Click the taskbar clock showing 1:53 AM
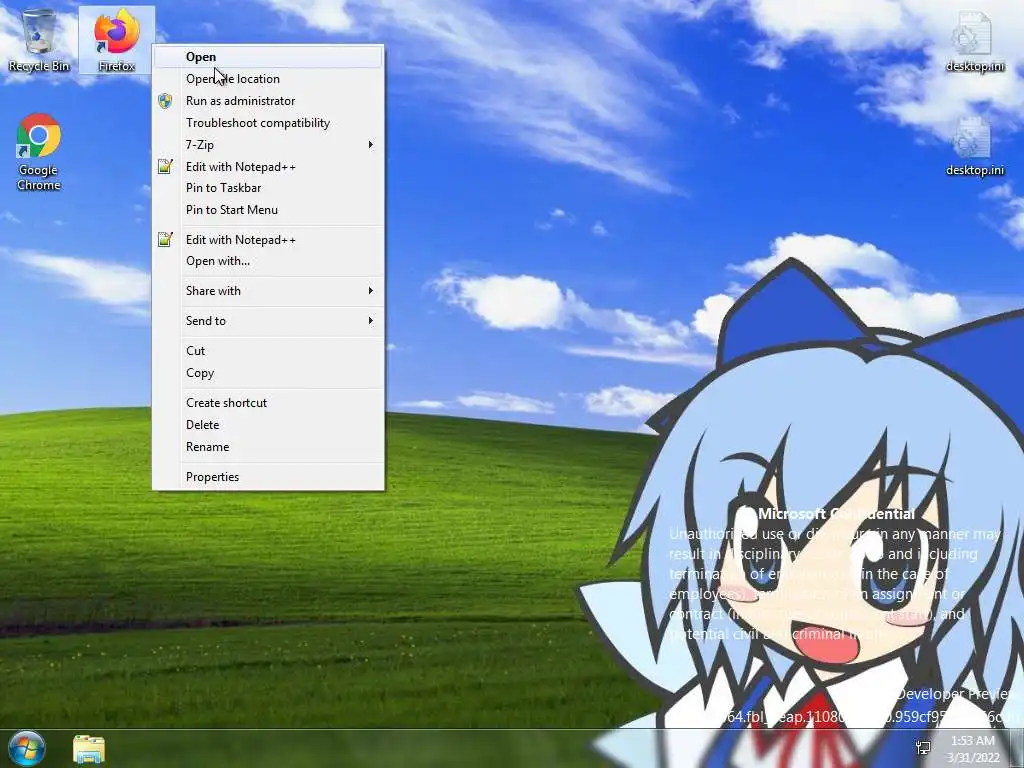Screen dimensions: 1024x768 [x=973, y=749]
